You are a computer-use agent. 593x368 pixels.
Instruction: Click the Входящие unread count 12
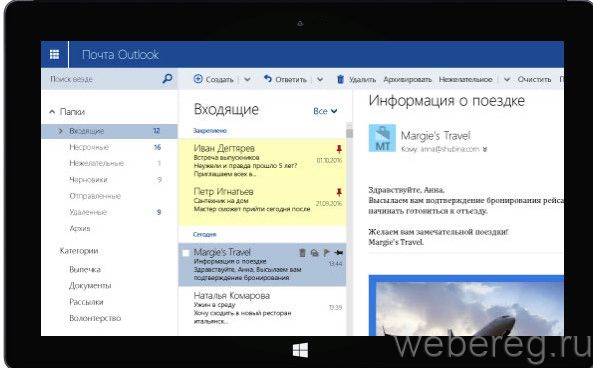157,131
